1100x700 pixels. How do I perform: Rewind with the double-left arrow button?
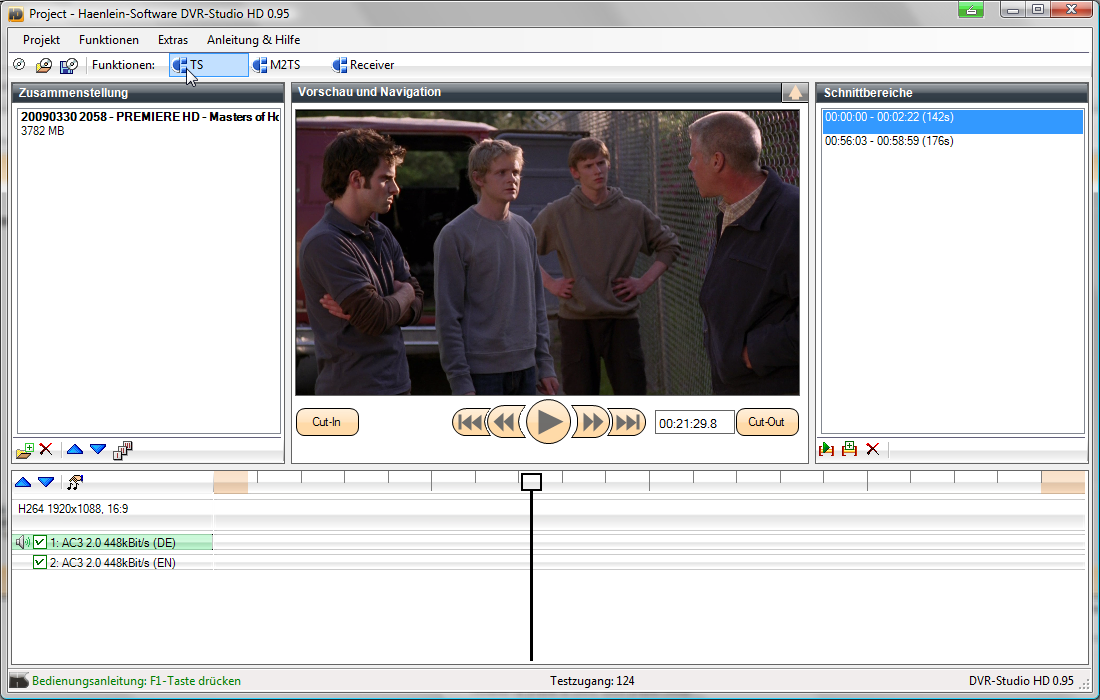pos(504,422)
